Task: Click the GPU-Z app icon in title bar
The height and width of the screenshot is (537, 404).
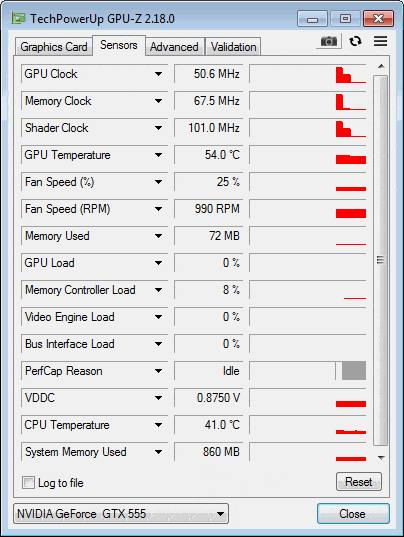Action: (x=18, y=18)
